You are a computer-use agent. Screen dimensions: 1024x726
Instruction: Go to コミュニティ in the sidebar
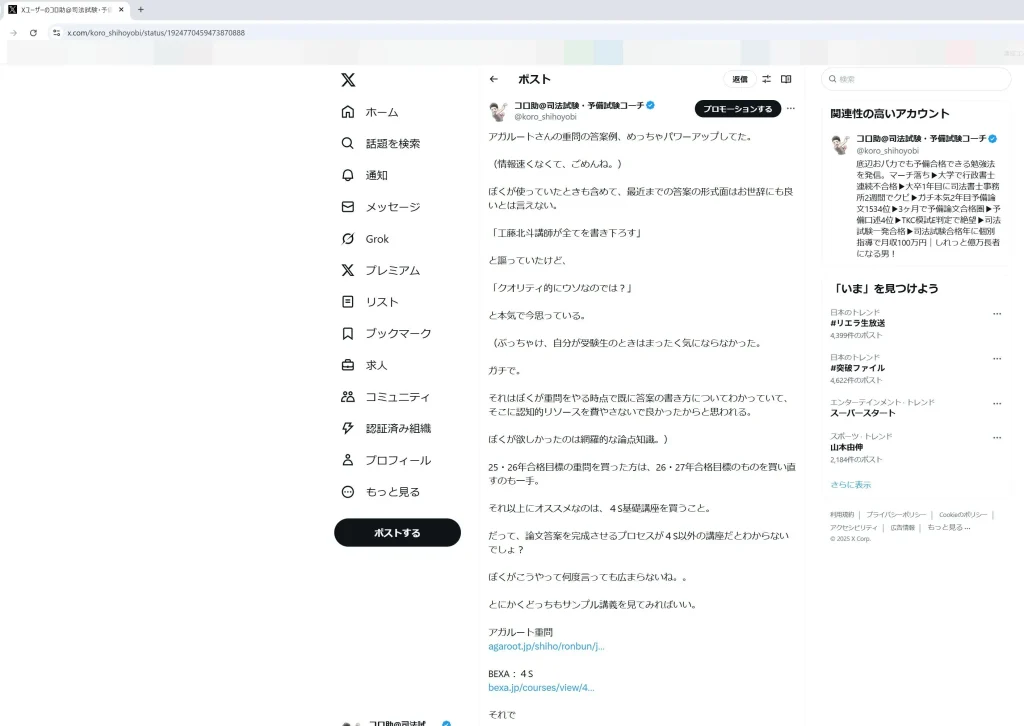pos(386,397)
